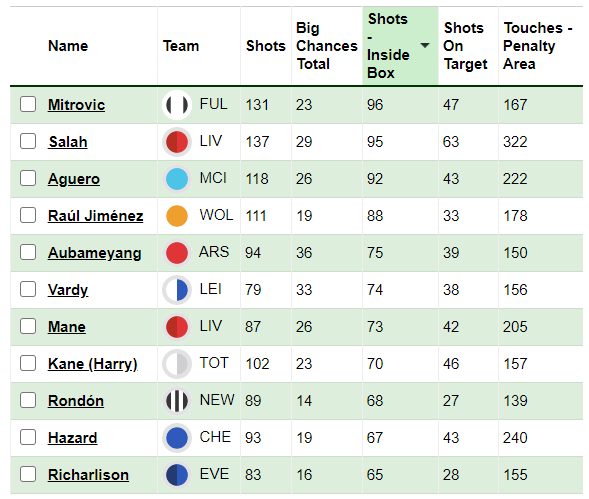Open Salah's player link
Image resolution: width=589 pixels, height=499 pixels.
(68, 142)
